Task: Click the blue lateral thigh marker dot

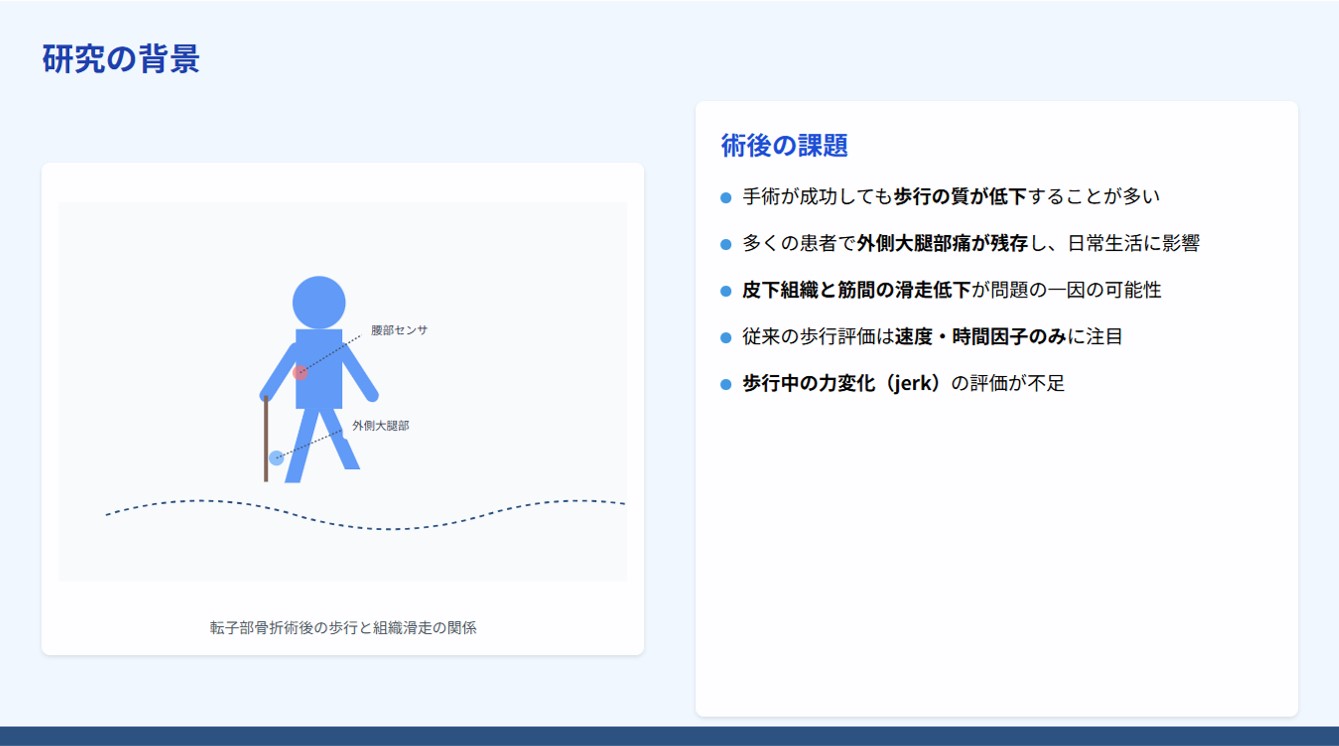Action: tap(277, 458)
